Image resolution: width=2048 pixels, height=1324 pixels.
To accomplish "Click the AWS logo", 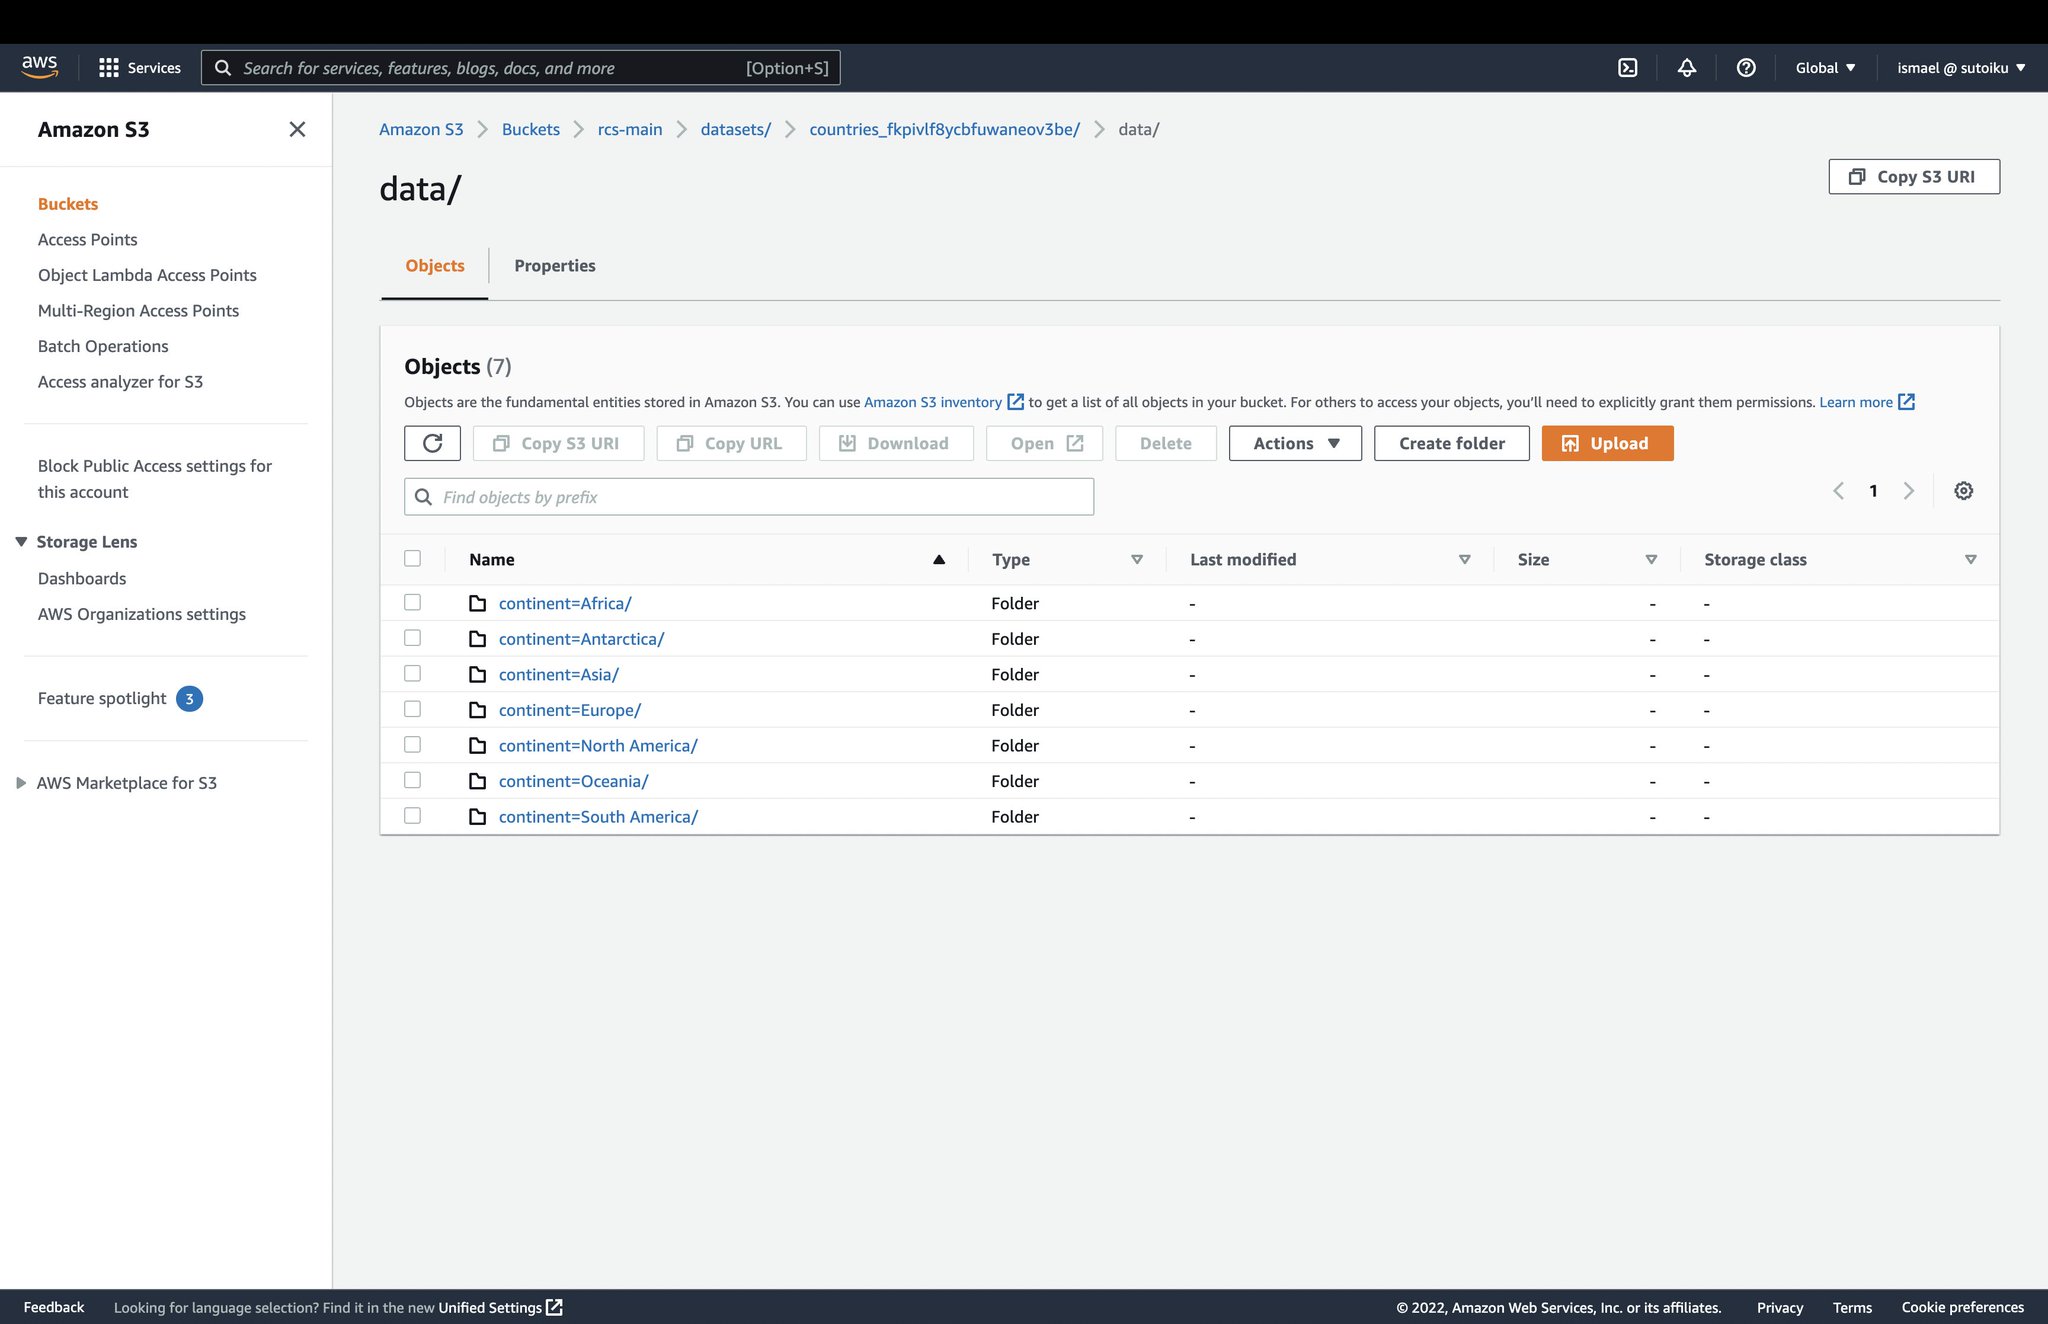I will (x=39, y=66).
